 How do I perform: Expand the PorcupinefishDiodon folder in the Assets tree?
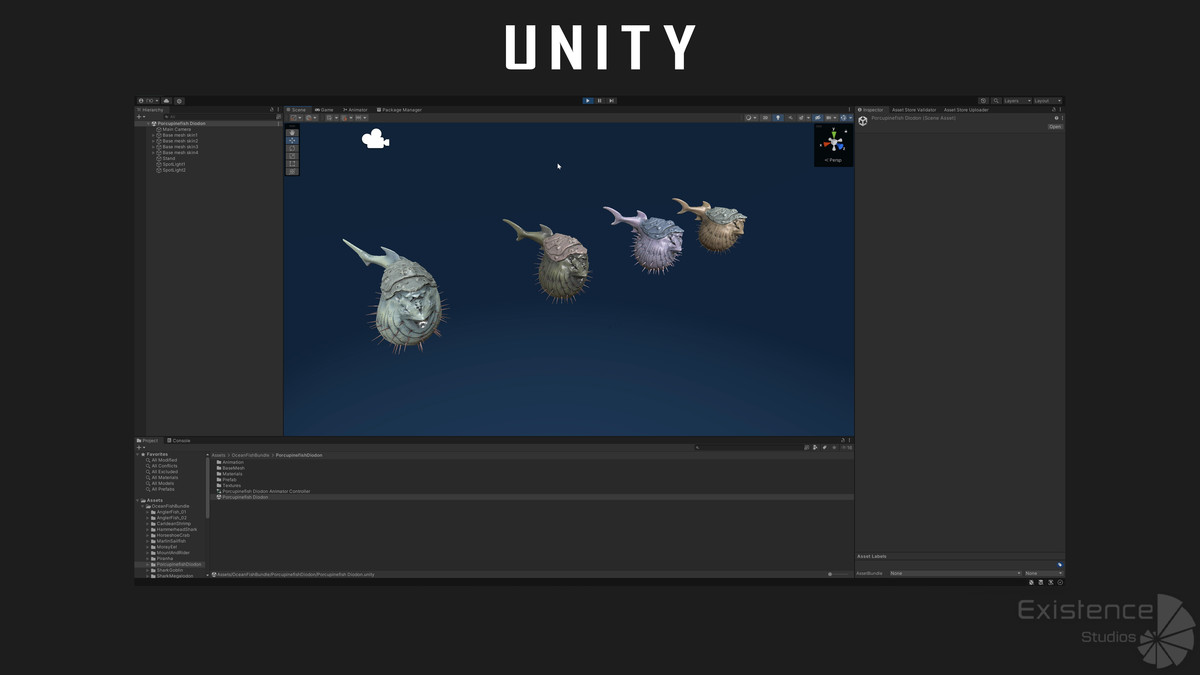[x=147, y=564]
